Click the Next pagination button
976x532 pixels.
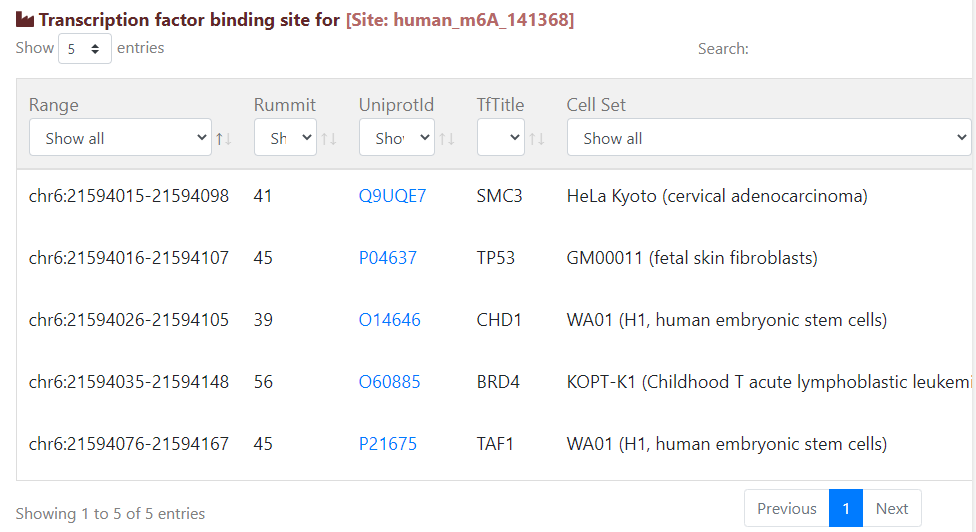[x=891, y=508]
